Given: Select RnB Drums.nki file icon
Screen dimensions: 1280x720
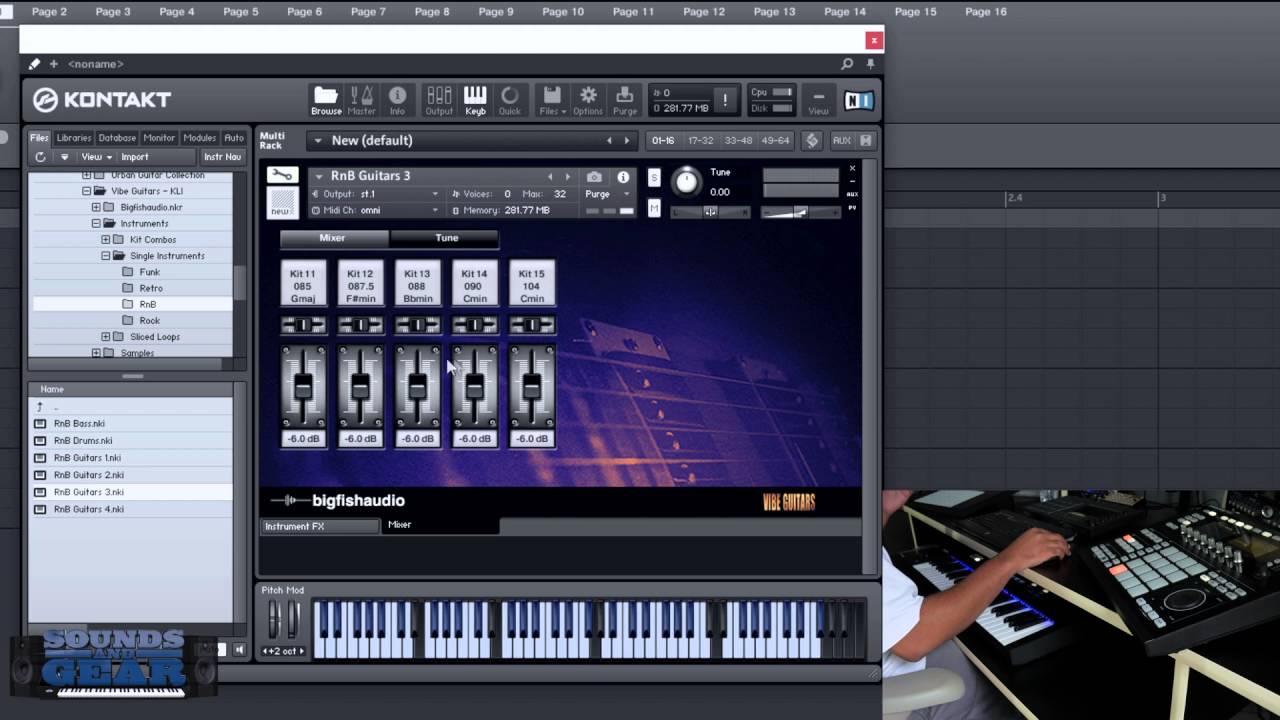Looking at the screenshot, I should pos(40,440).
